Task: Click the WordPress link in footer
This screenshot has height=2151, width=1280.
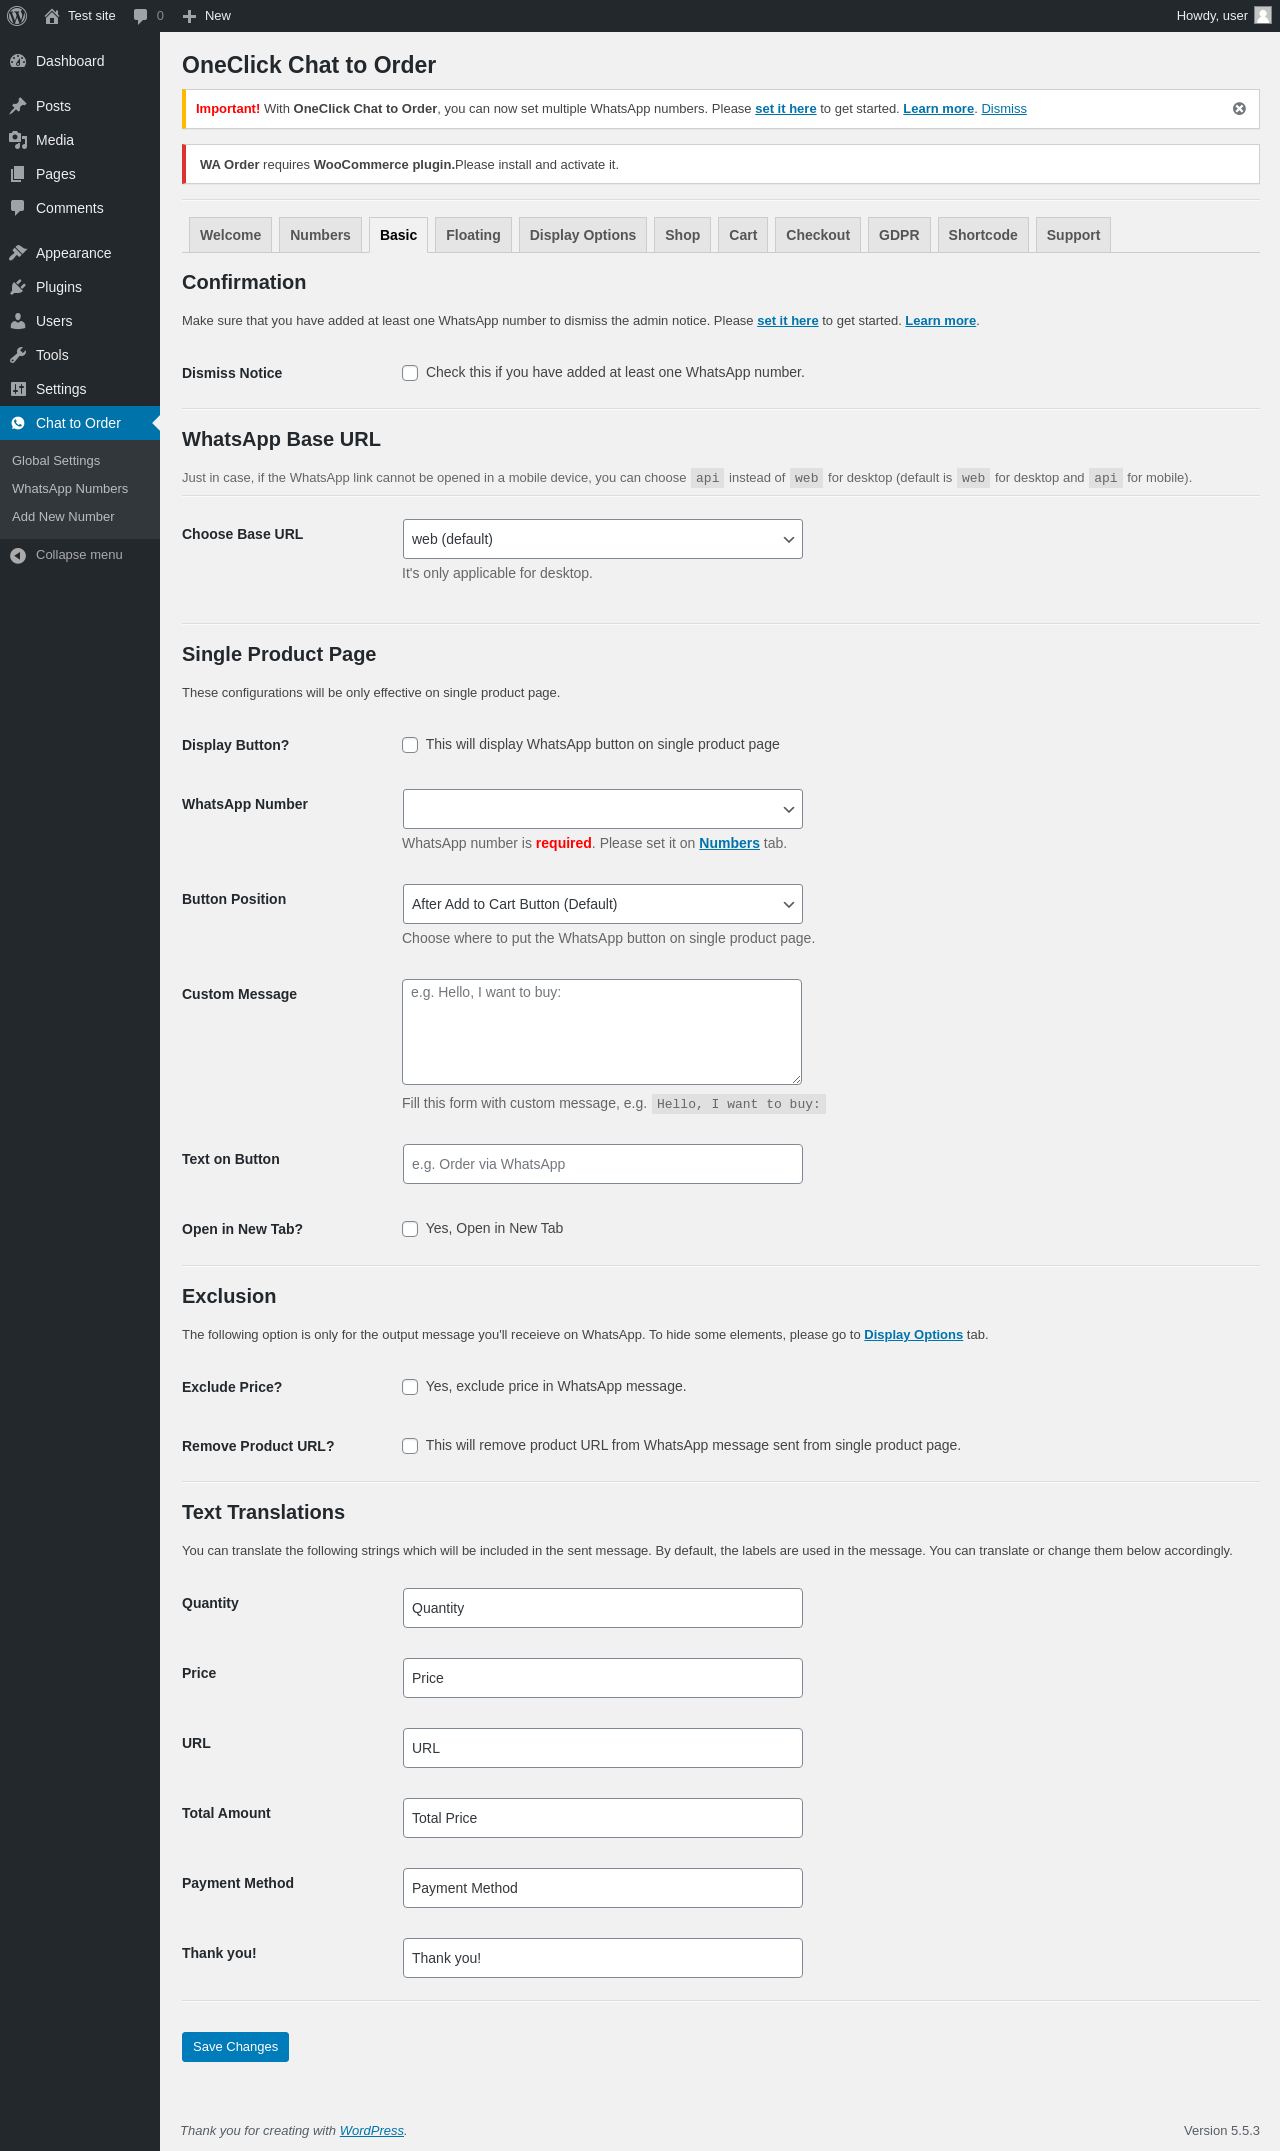Action: pos(372,2131)
